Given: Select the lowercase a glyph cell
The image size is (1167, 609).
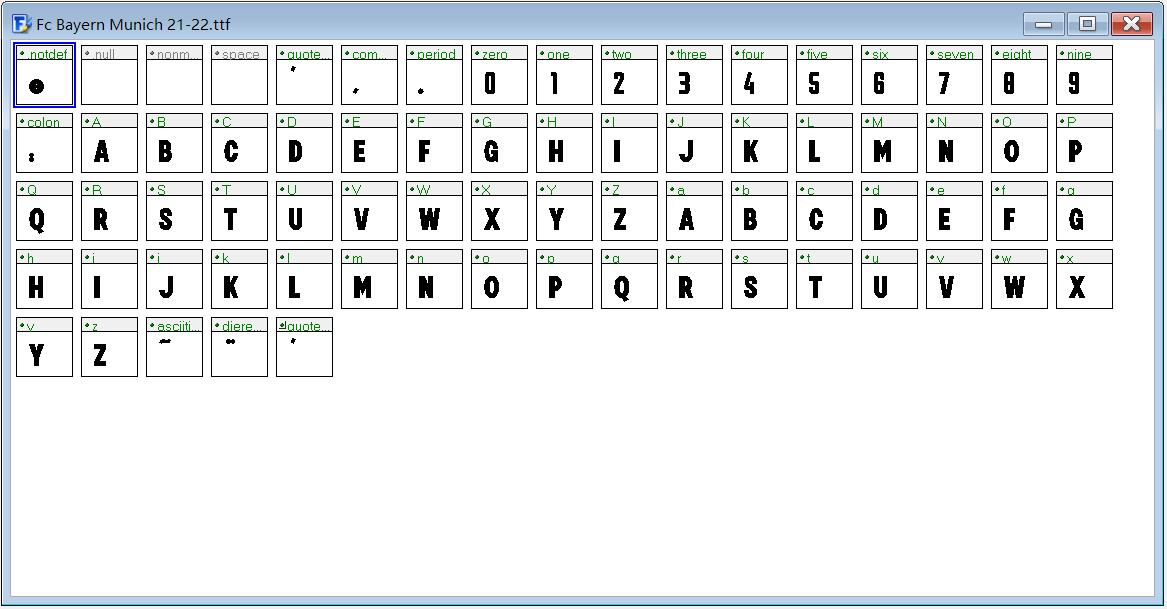Looking at the screenshot, I should pos(694,211).
